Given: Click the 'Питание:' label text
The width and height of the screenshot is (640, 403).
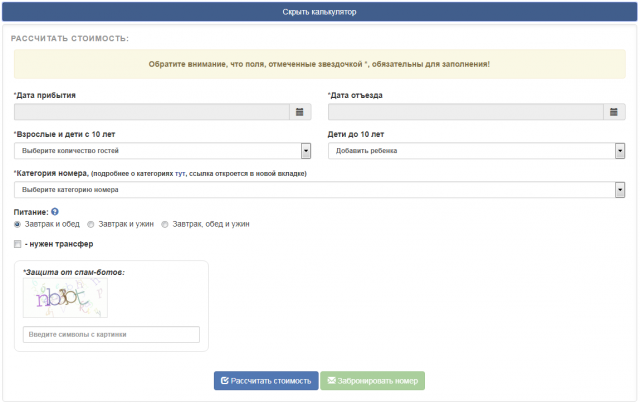Looking at the screenshot, I should pyautogui.click(x=31, y=212).
